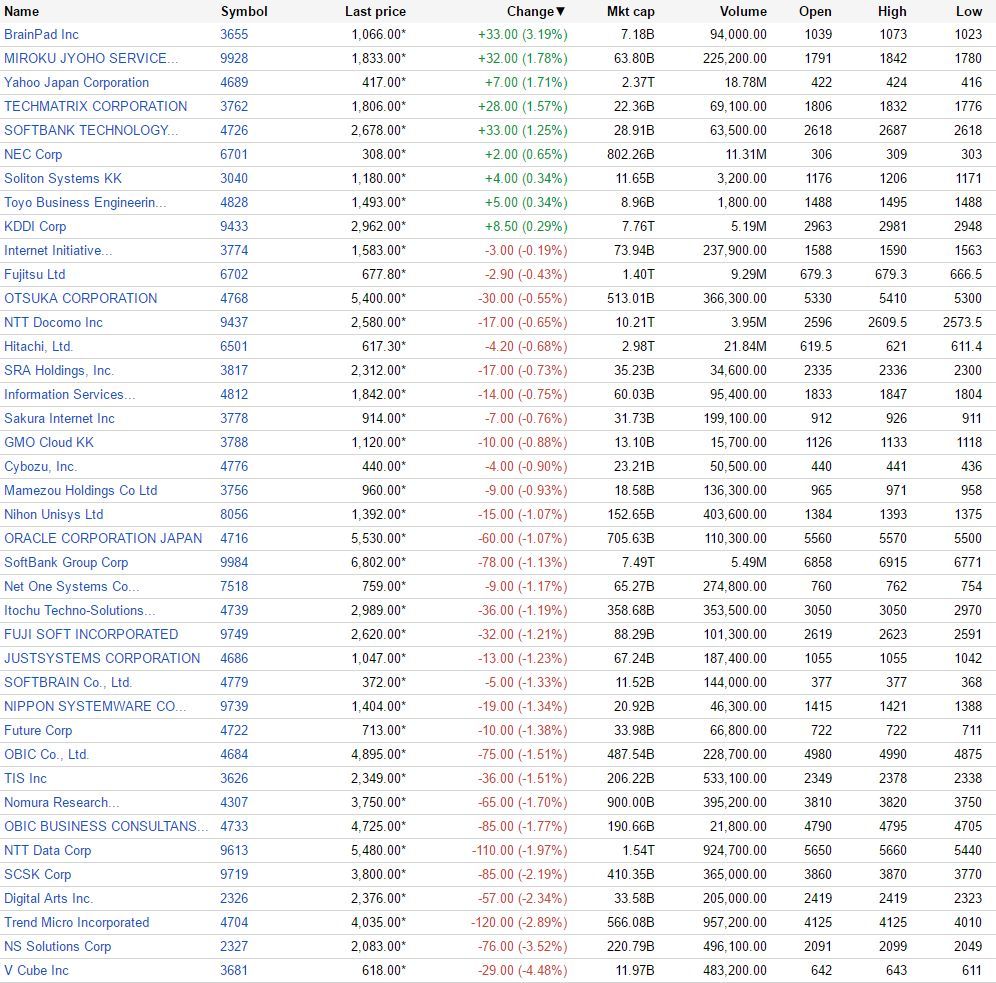Open Itochu Techno-Solutions link

point(79,611)
